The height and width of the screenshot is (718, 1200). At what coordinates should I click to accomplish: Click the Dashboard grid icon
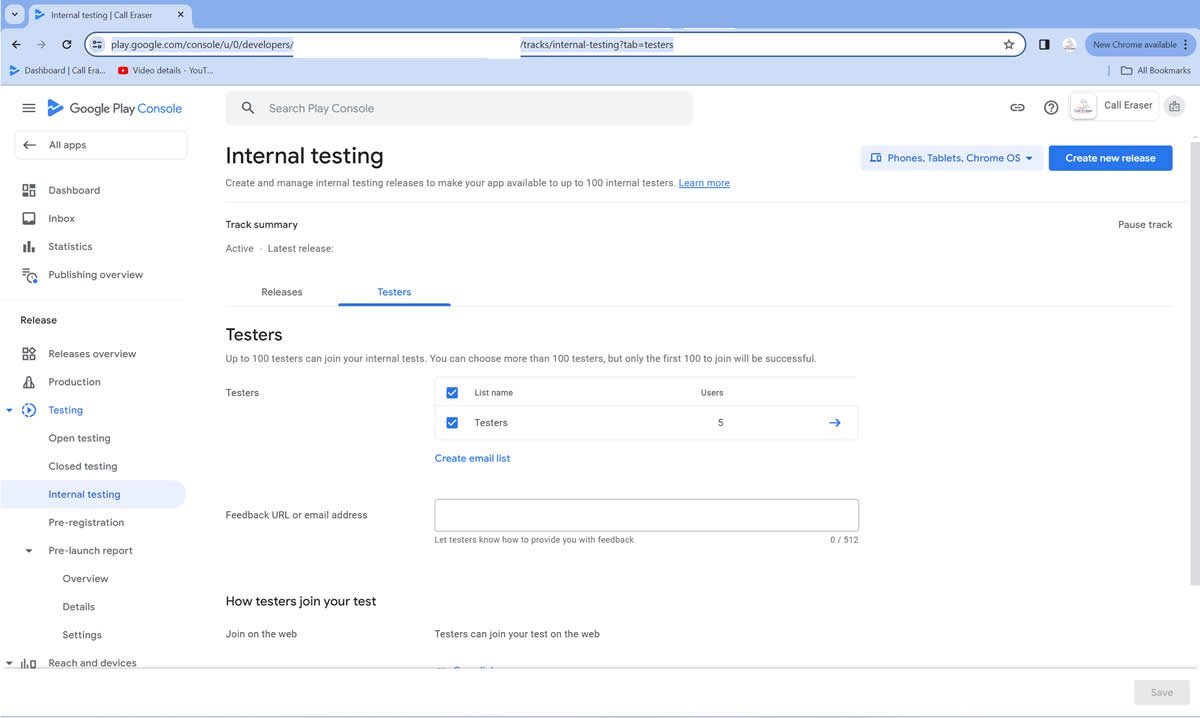pyautogui.click(x=29, y=190)
